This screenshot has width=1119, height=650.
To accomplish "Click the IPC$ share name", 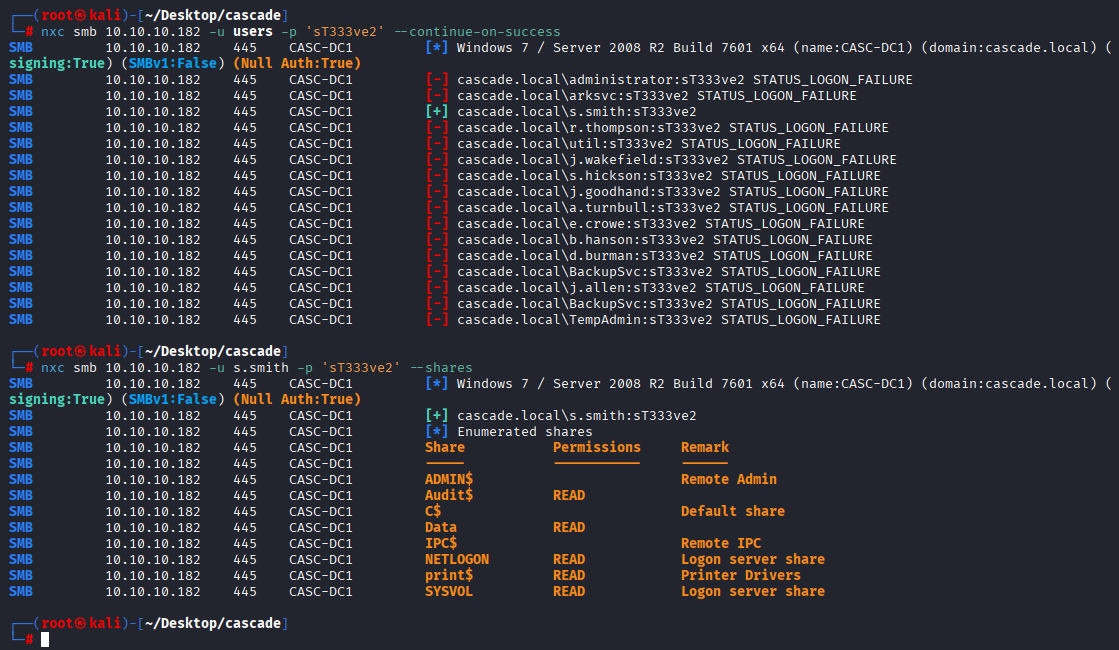I will point(440,544).
